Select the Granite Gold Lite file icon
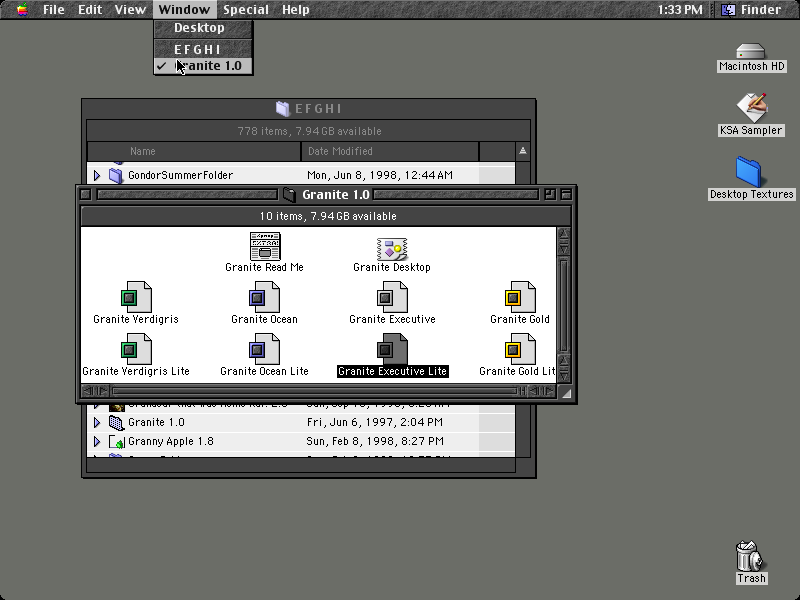800x600 pixels. coord(520,349)
